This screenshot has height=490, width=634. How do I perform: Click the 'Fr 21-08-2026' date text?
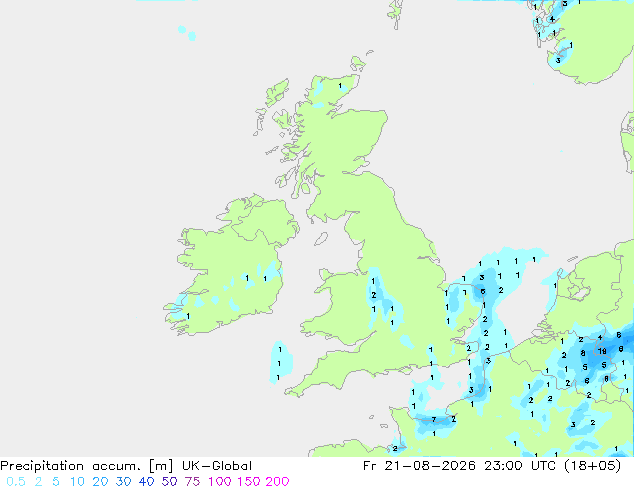coord(419,466)
